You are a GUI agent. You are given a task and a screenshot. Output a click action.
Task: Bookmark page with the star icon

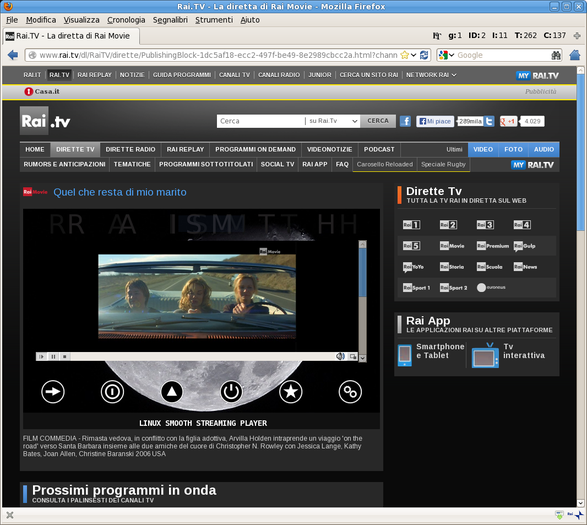point(404,55)
